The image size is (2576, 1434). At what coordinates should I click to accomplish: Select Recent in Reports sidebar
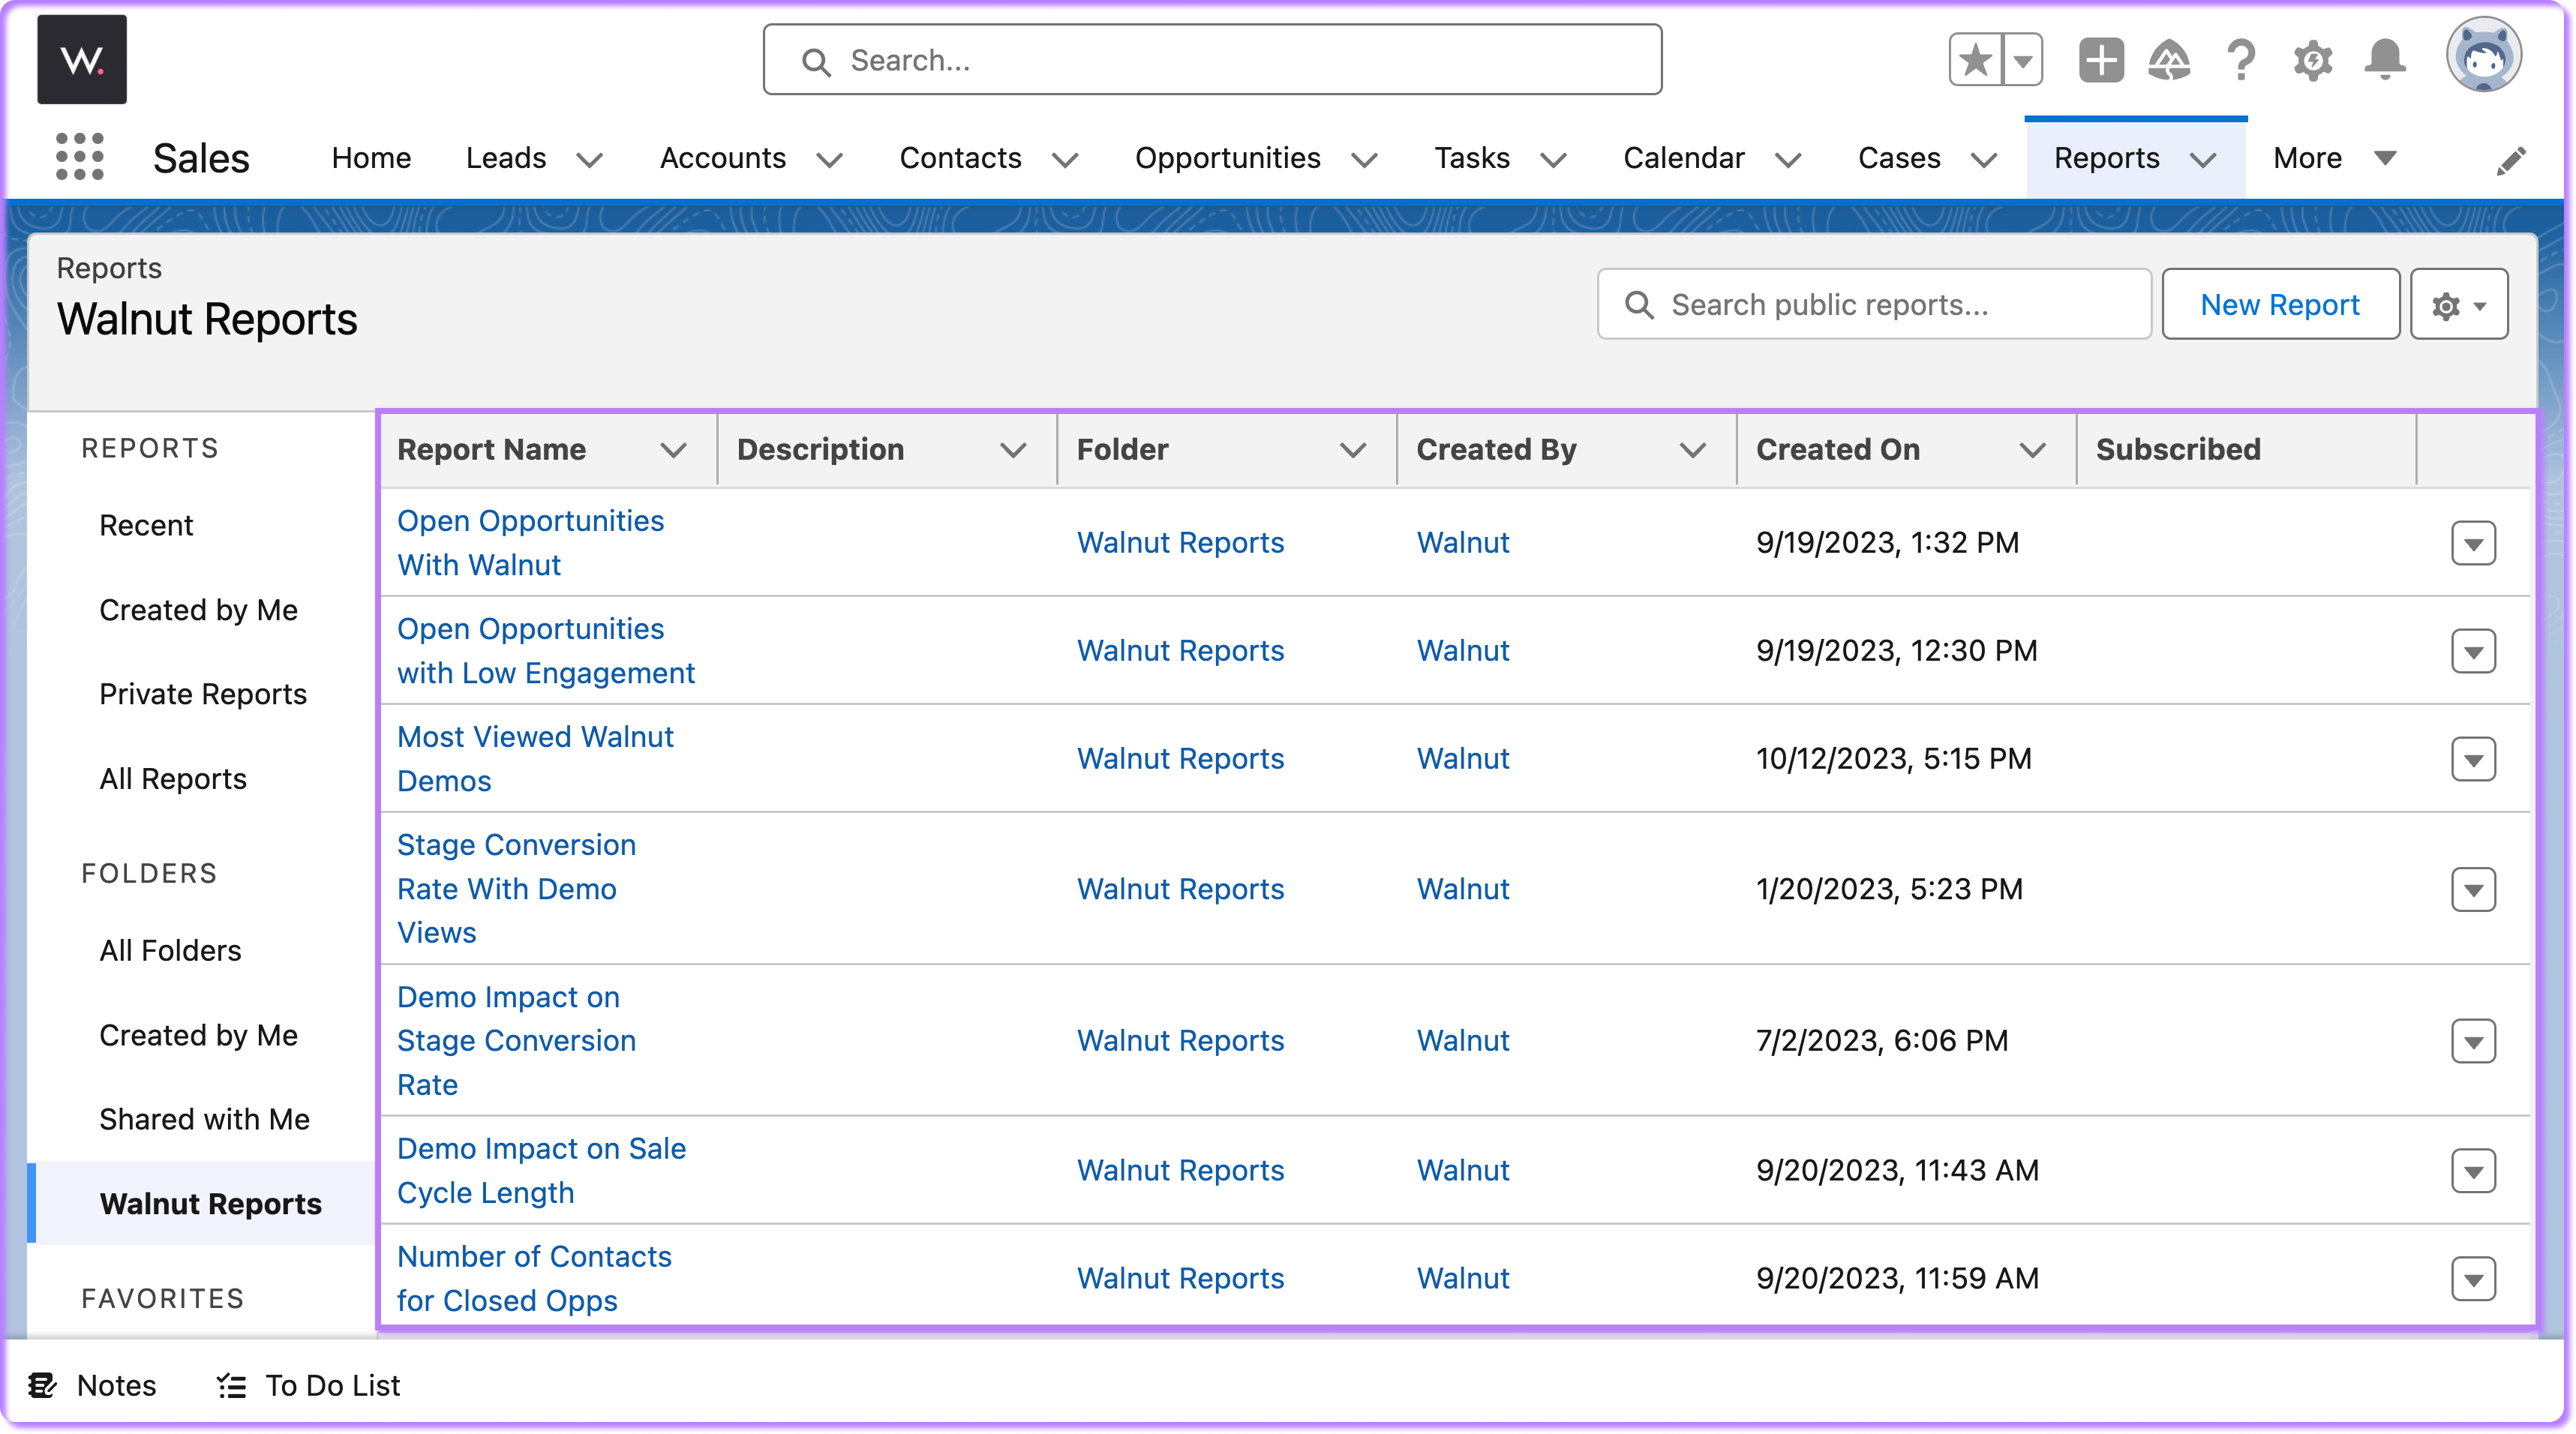click(146, 525)
